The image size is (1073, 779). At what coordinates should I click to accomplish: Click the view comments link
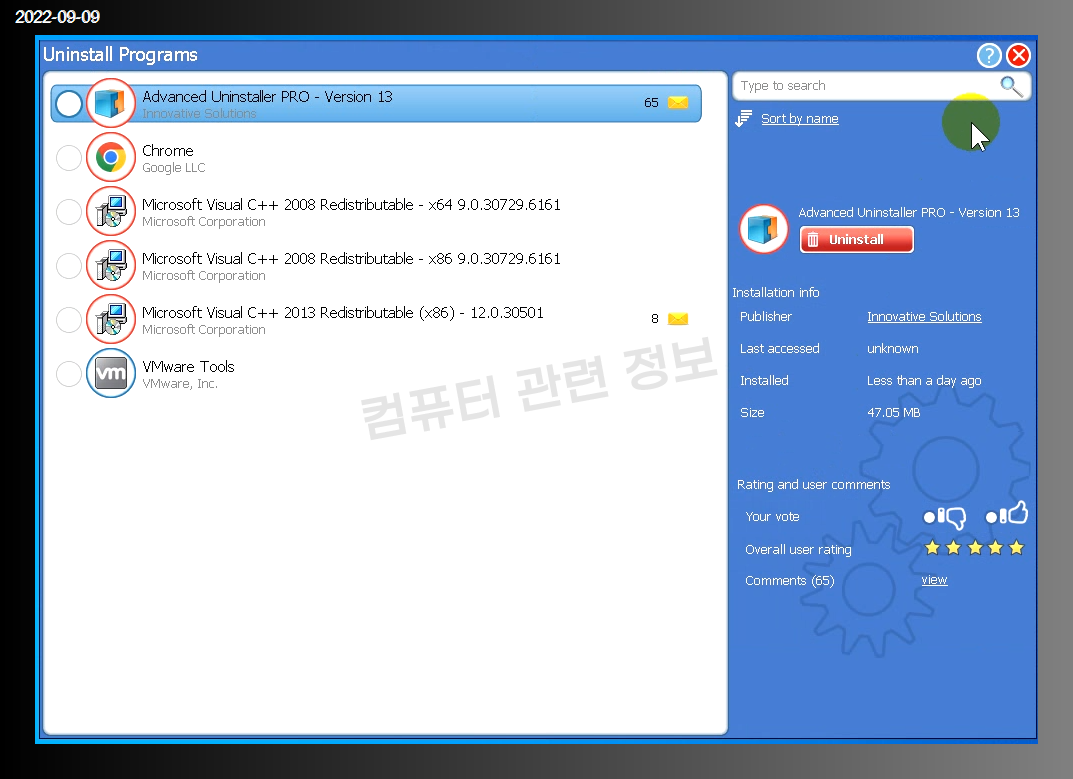coord(934,580)
